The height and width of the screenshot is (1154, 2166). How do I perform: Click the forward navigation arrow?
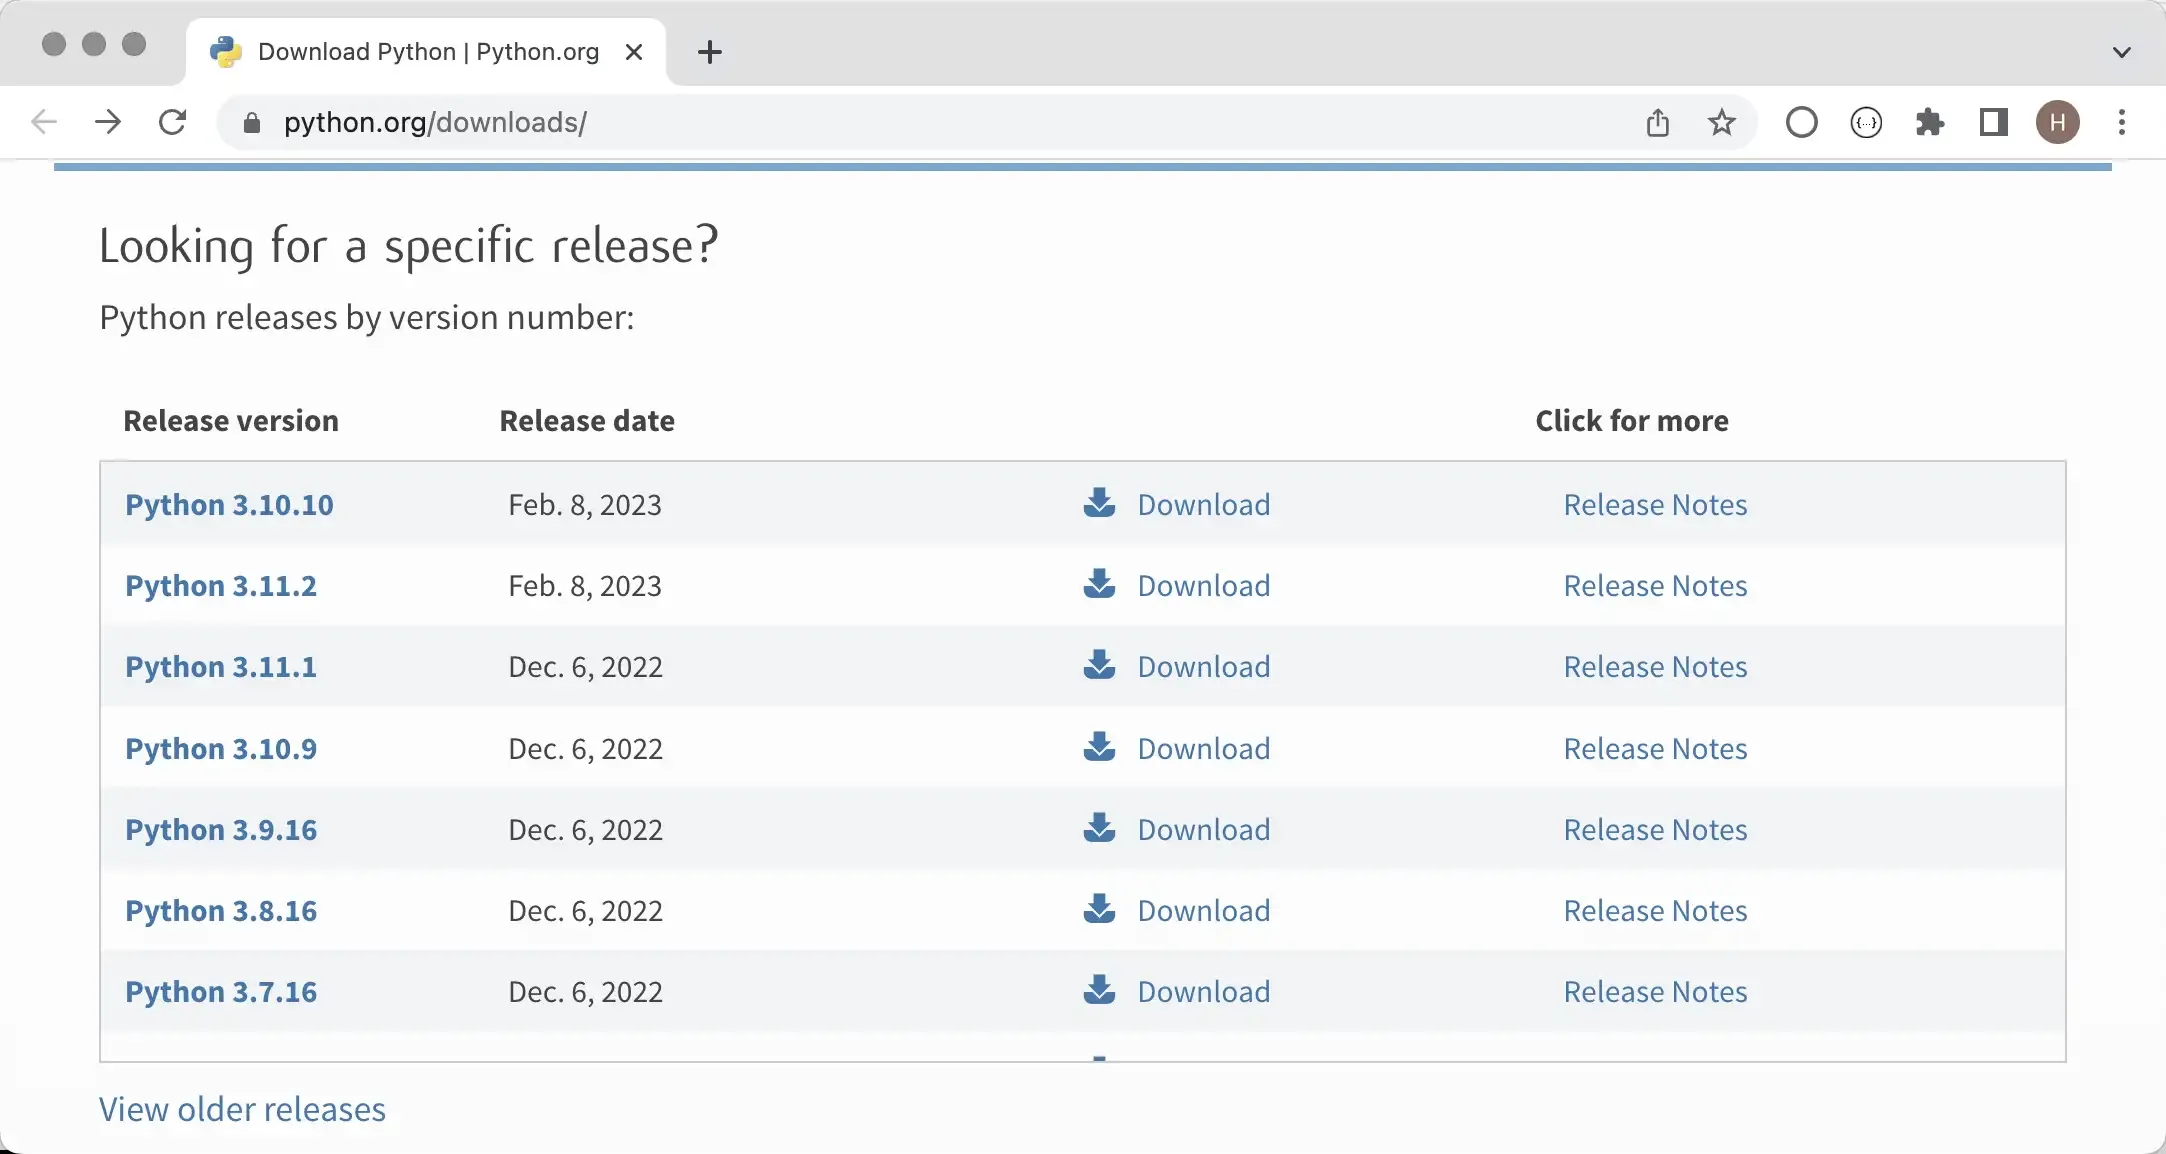tap(107, 122)
